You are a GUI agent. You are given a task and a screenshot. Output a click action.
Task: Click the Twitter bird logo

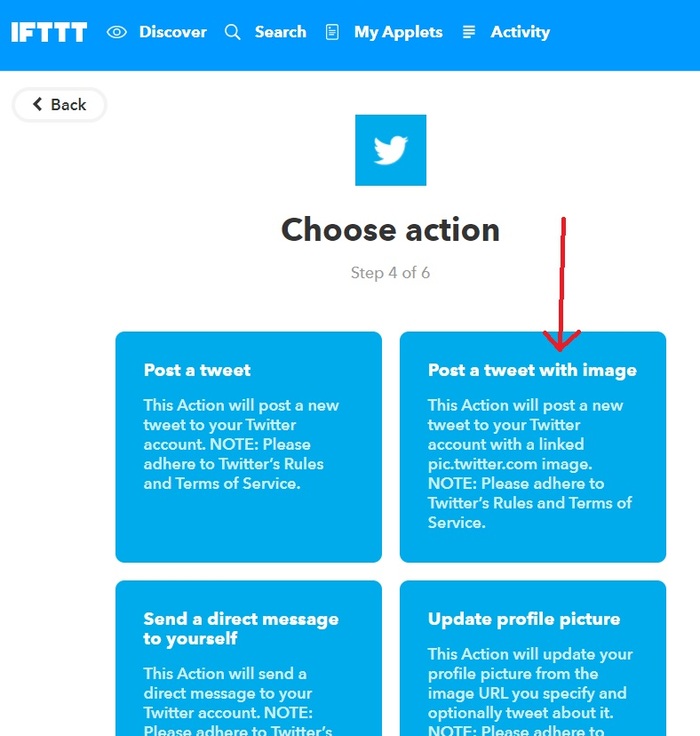[390, 150]
